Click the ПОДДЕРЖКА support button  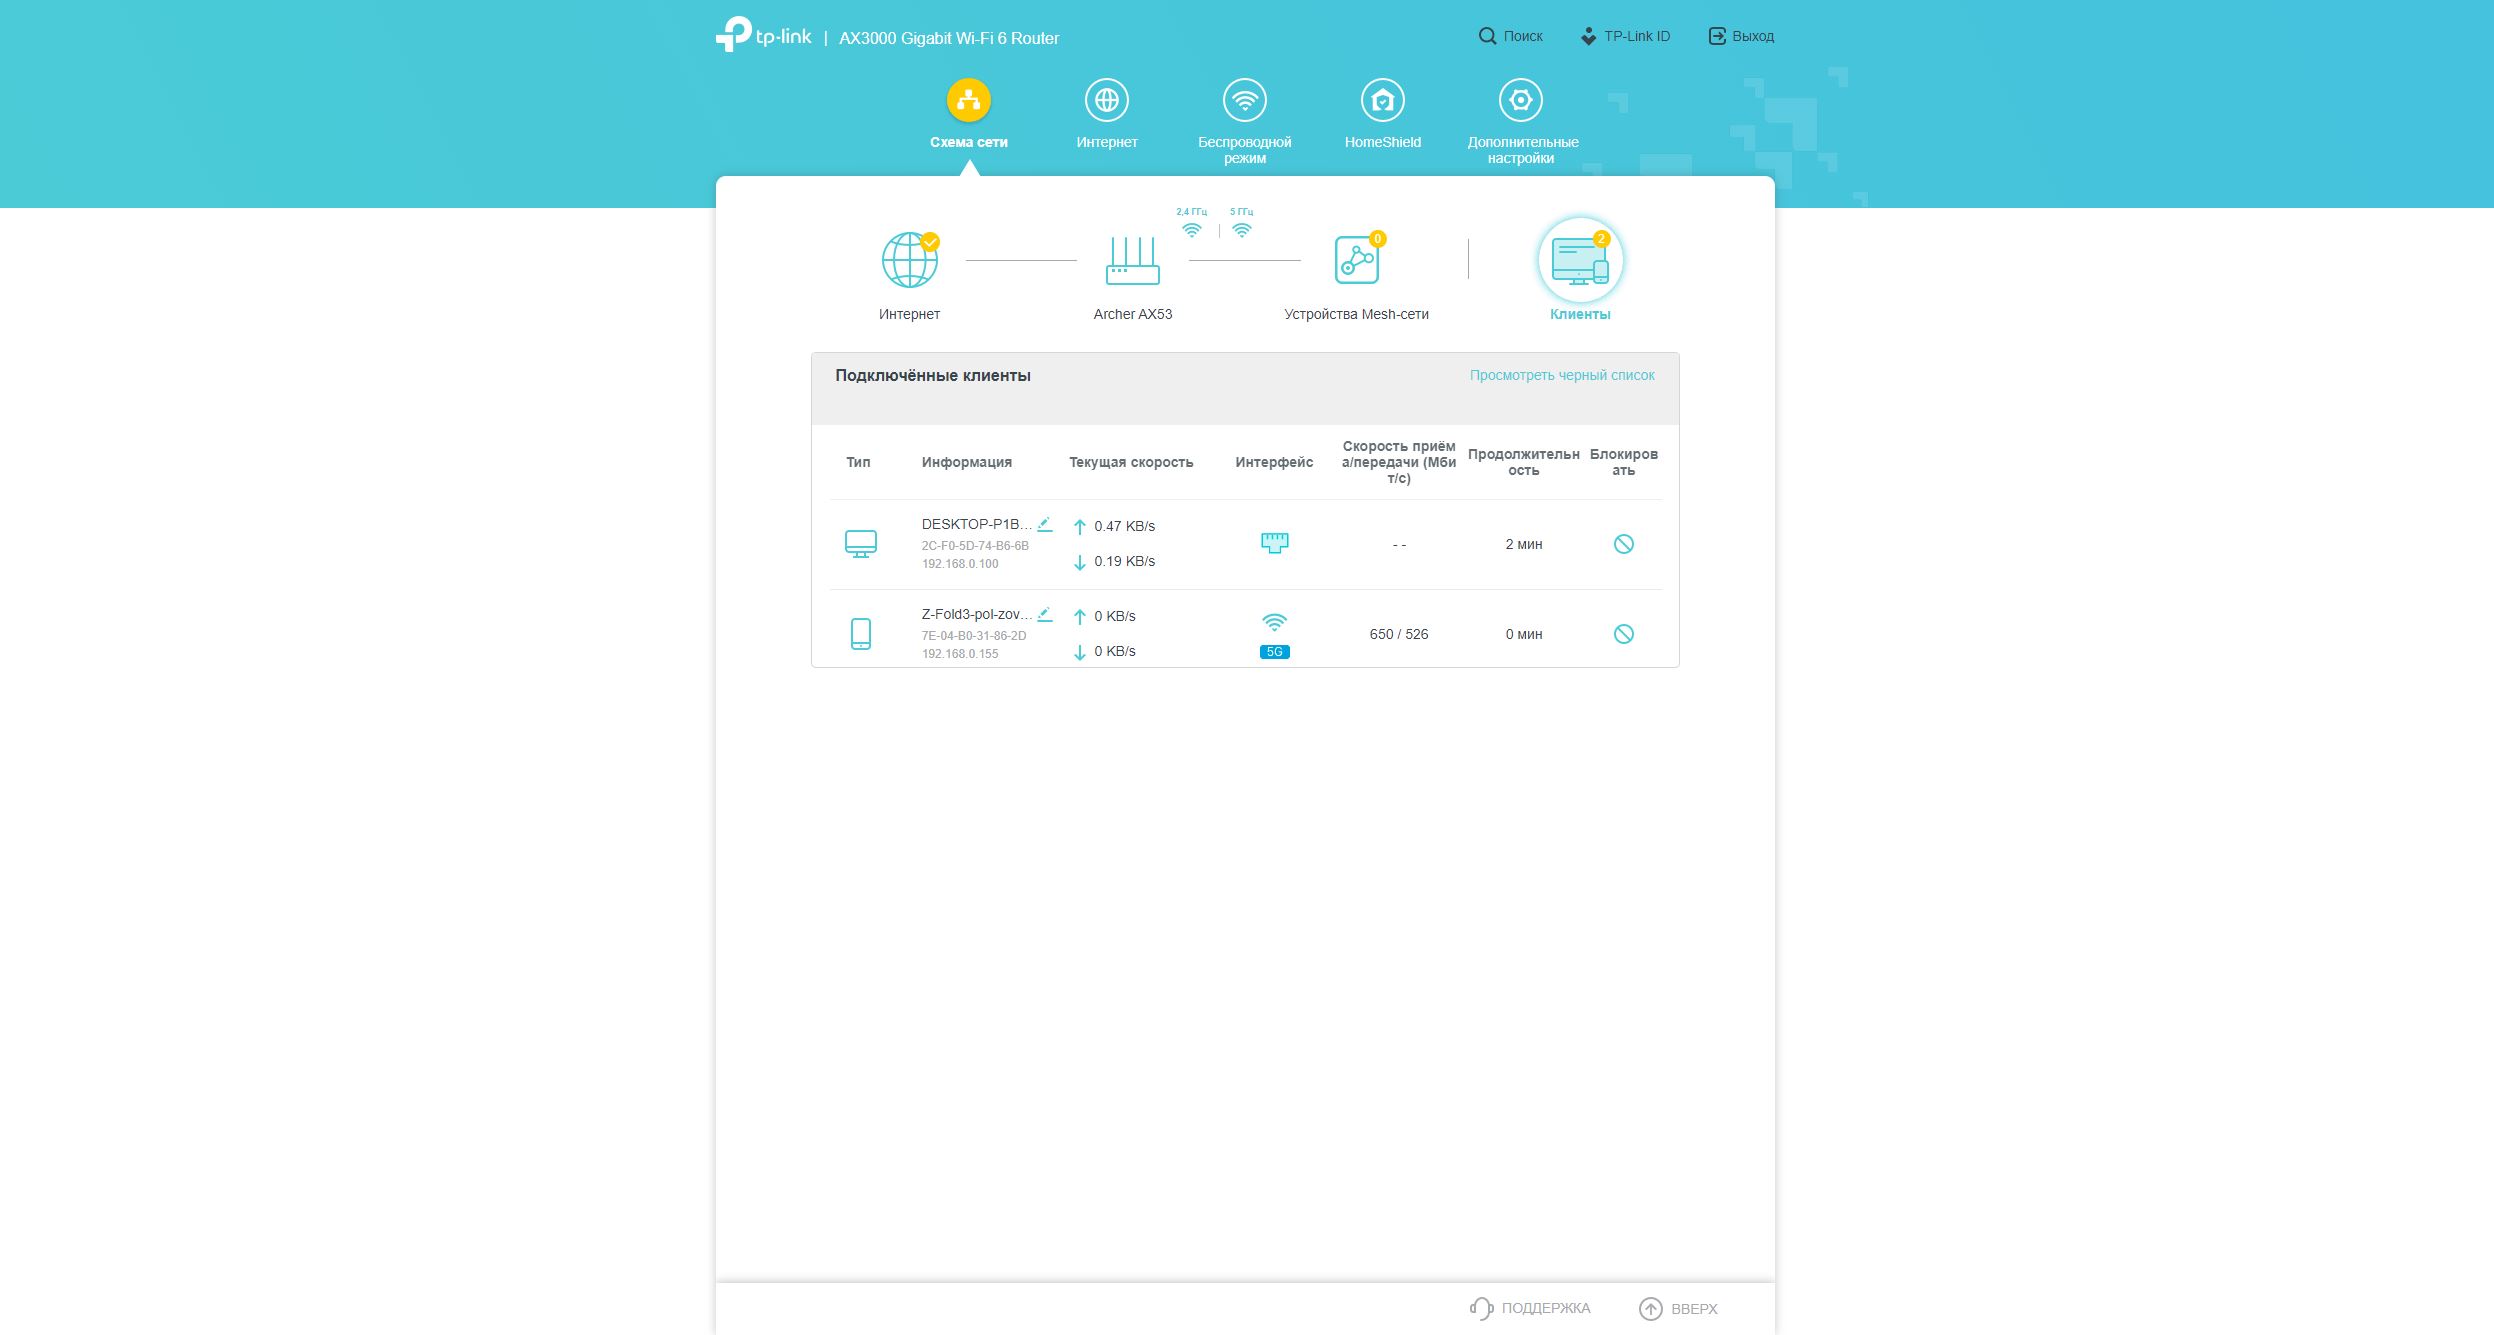tap(1530, 1308)
